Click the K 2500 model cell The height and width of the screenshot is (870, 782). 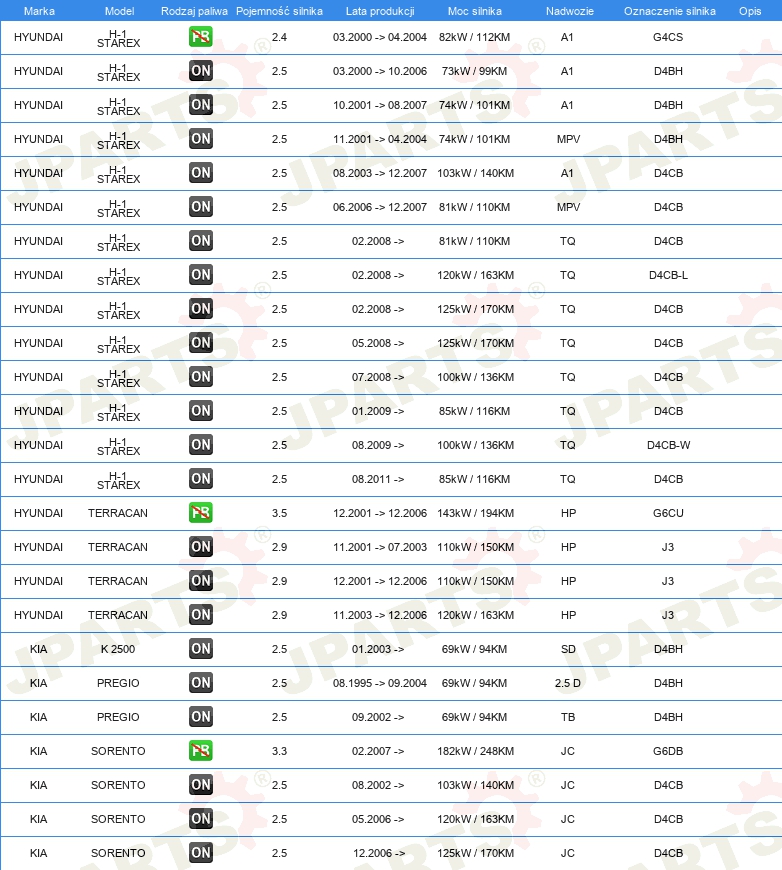tap(118, 649)
